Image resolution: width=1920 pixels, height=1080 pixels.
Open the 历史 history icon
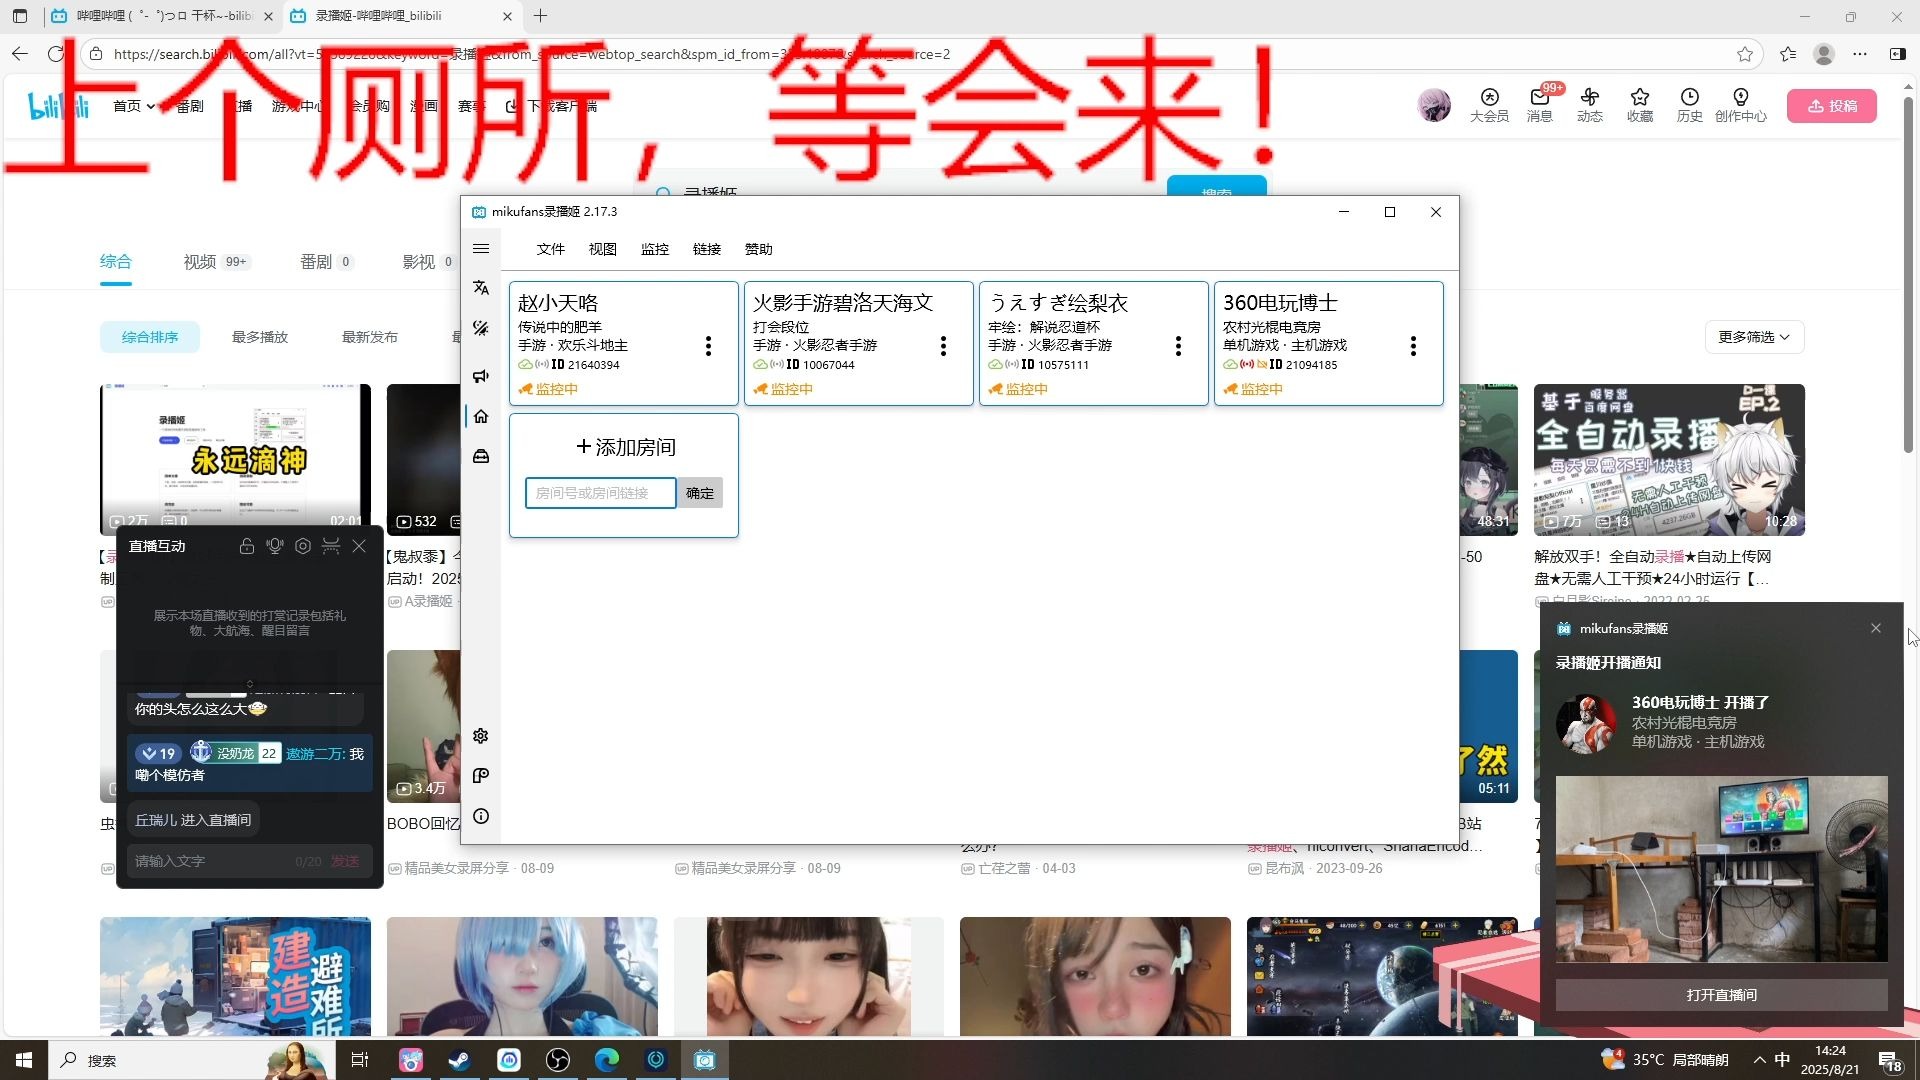pos(1690,105)
